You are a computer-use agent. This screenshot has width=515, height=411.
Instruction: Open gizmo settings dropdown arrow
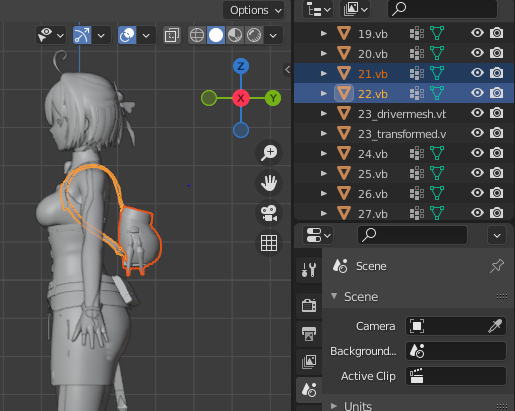click(101, 35)
